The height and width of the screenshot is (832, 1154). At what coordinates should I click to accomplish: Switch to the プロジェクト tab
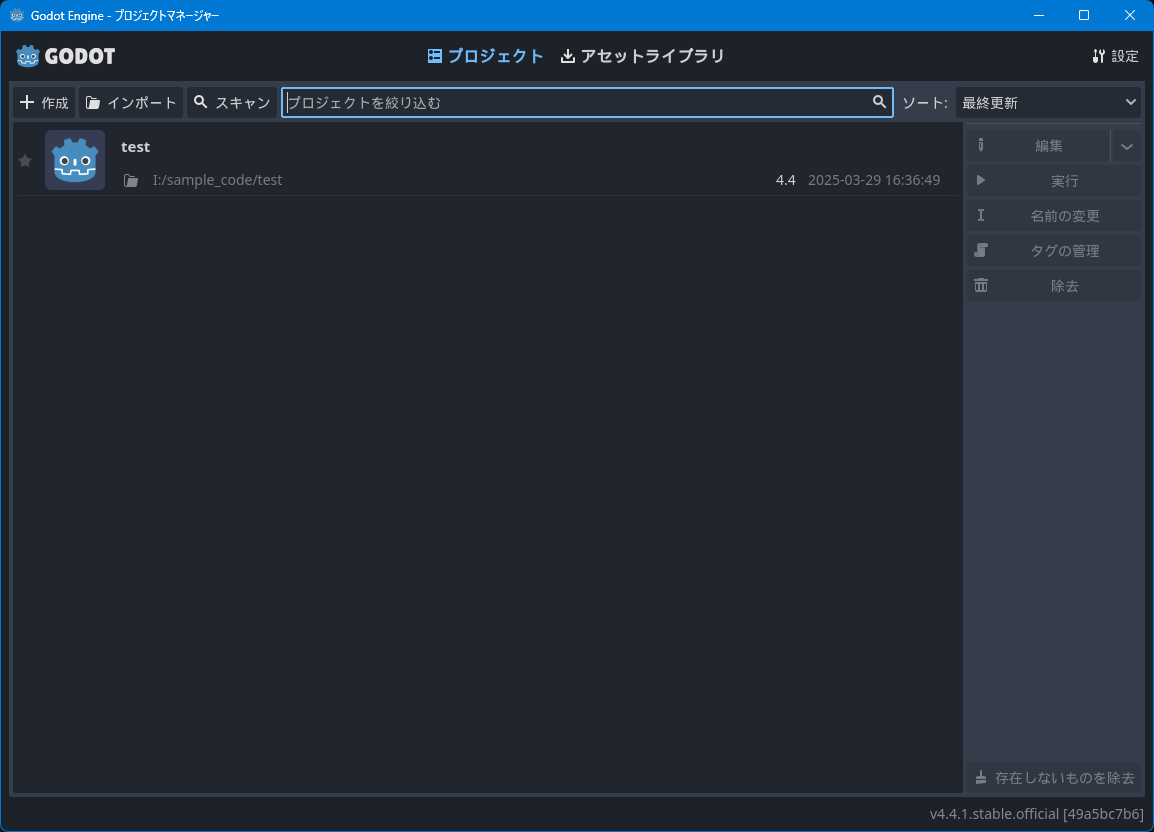(485, 56)
